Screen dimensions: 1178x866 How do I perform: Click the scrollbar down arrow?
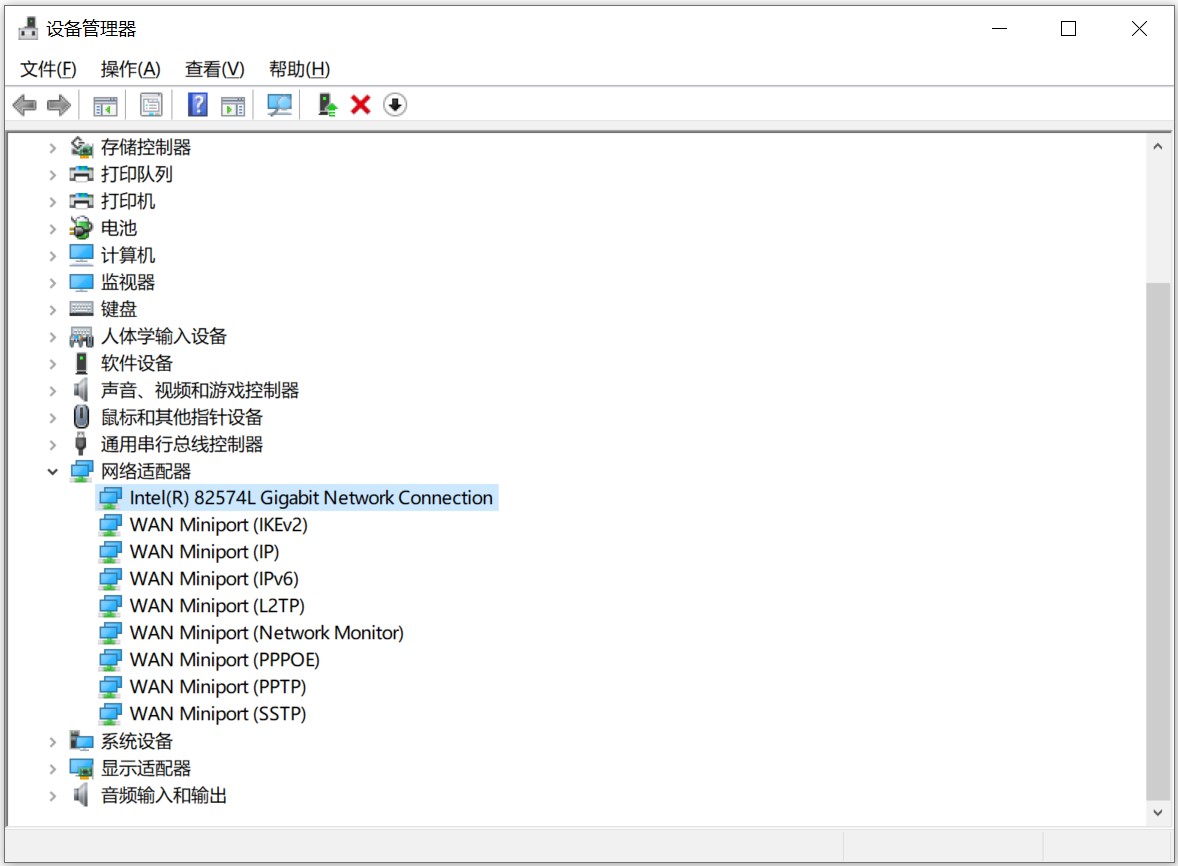(x=1158, y=813)
